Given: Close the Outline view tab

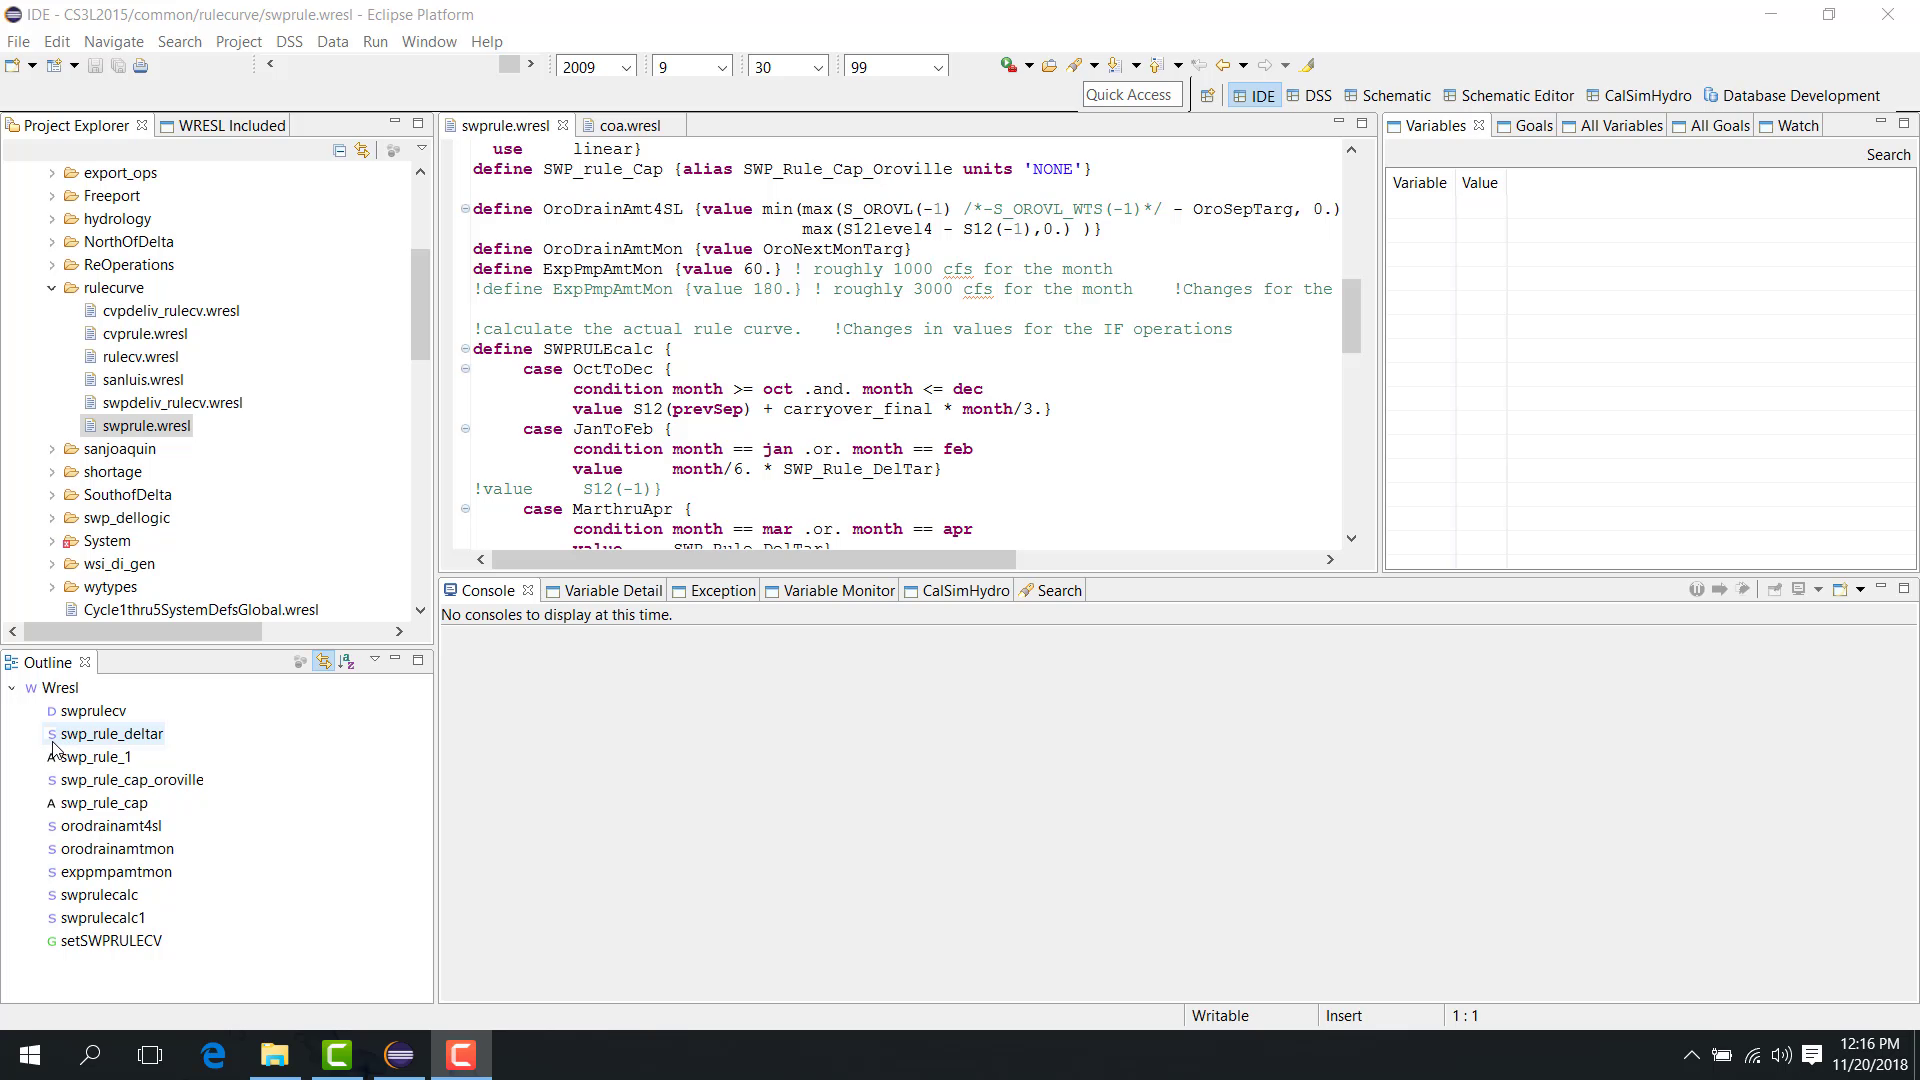Looking at the screenshot, I should 85,662.
